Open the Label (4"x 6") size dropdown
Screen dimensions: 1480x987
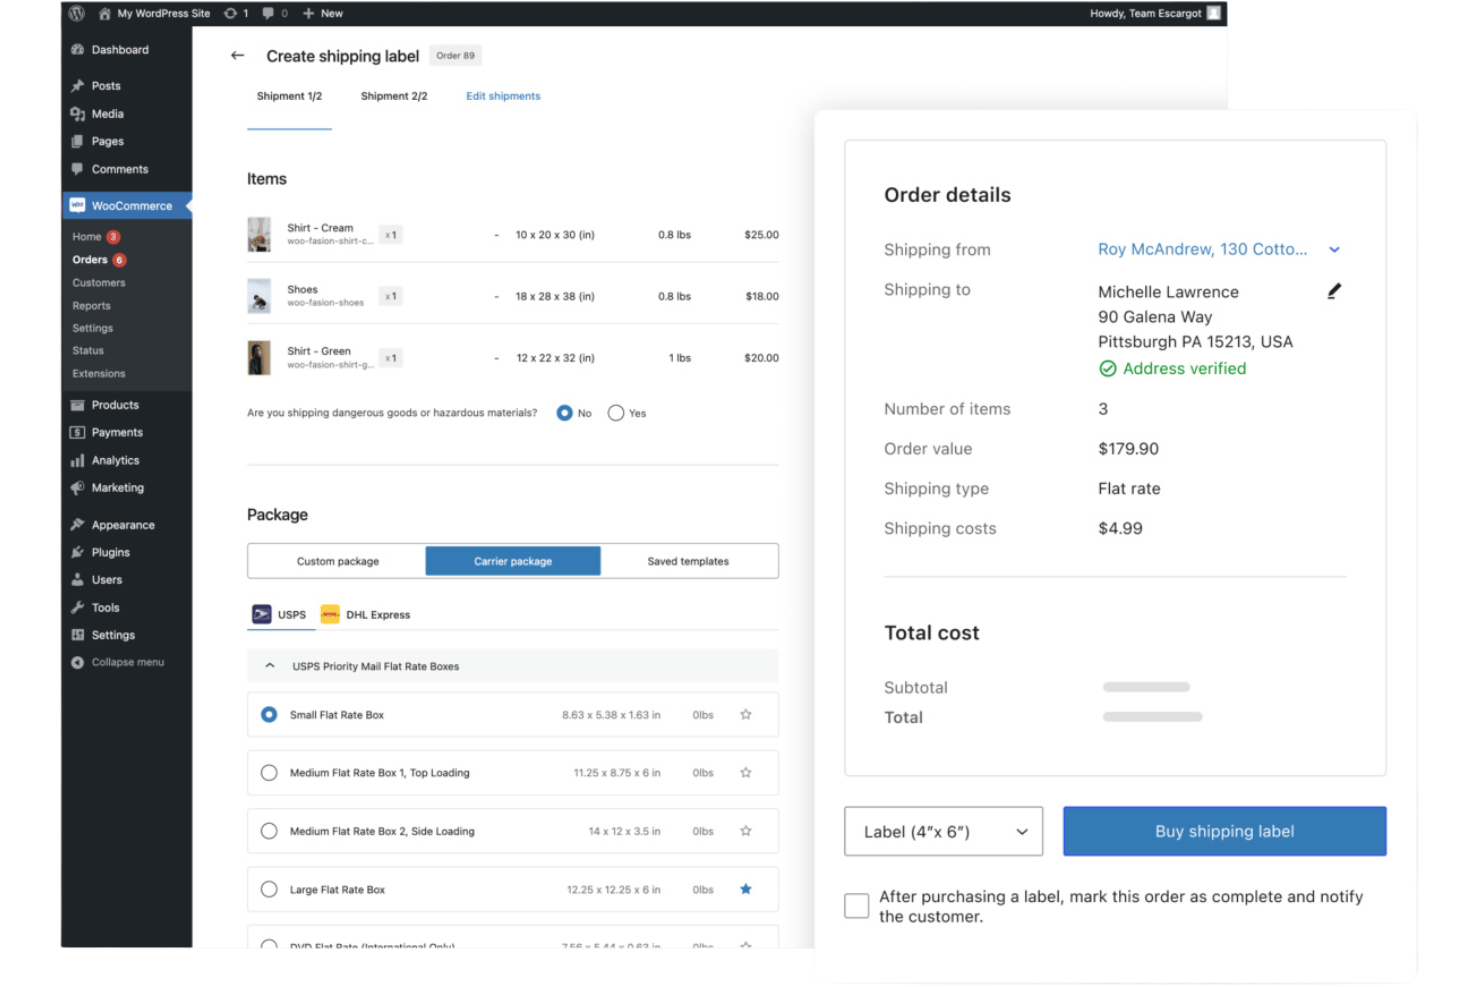pos(943,831)
